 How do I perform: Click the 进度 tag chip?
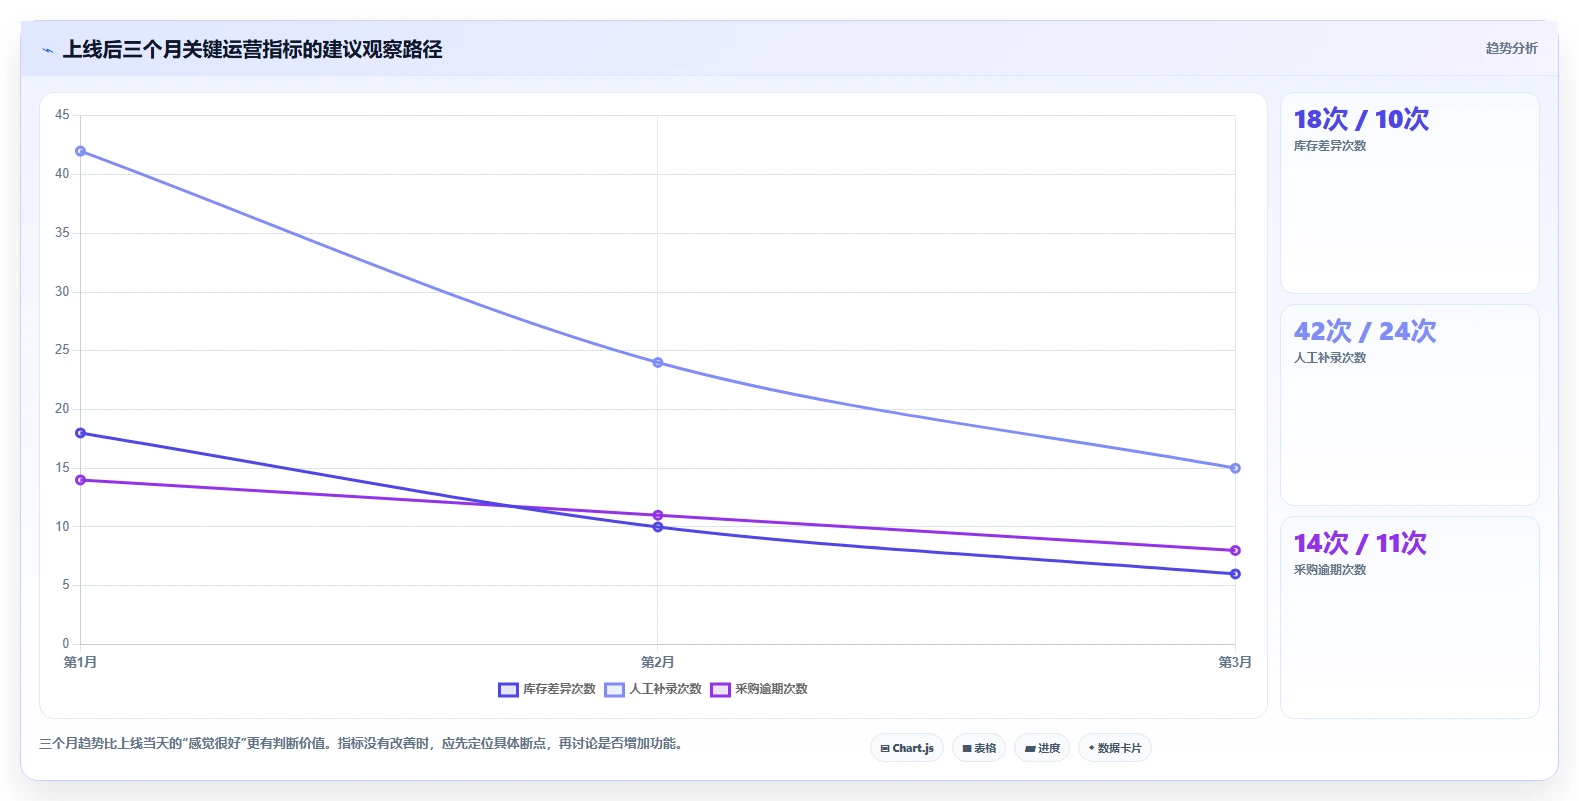pyautogui.click(x=1042, y=748)
